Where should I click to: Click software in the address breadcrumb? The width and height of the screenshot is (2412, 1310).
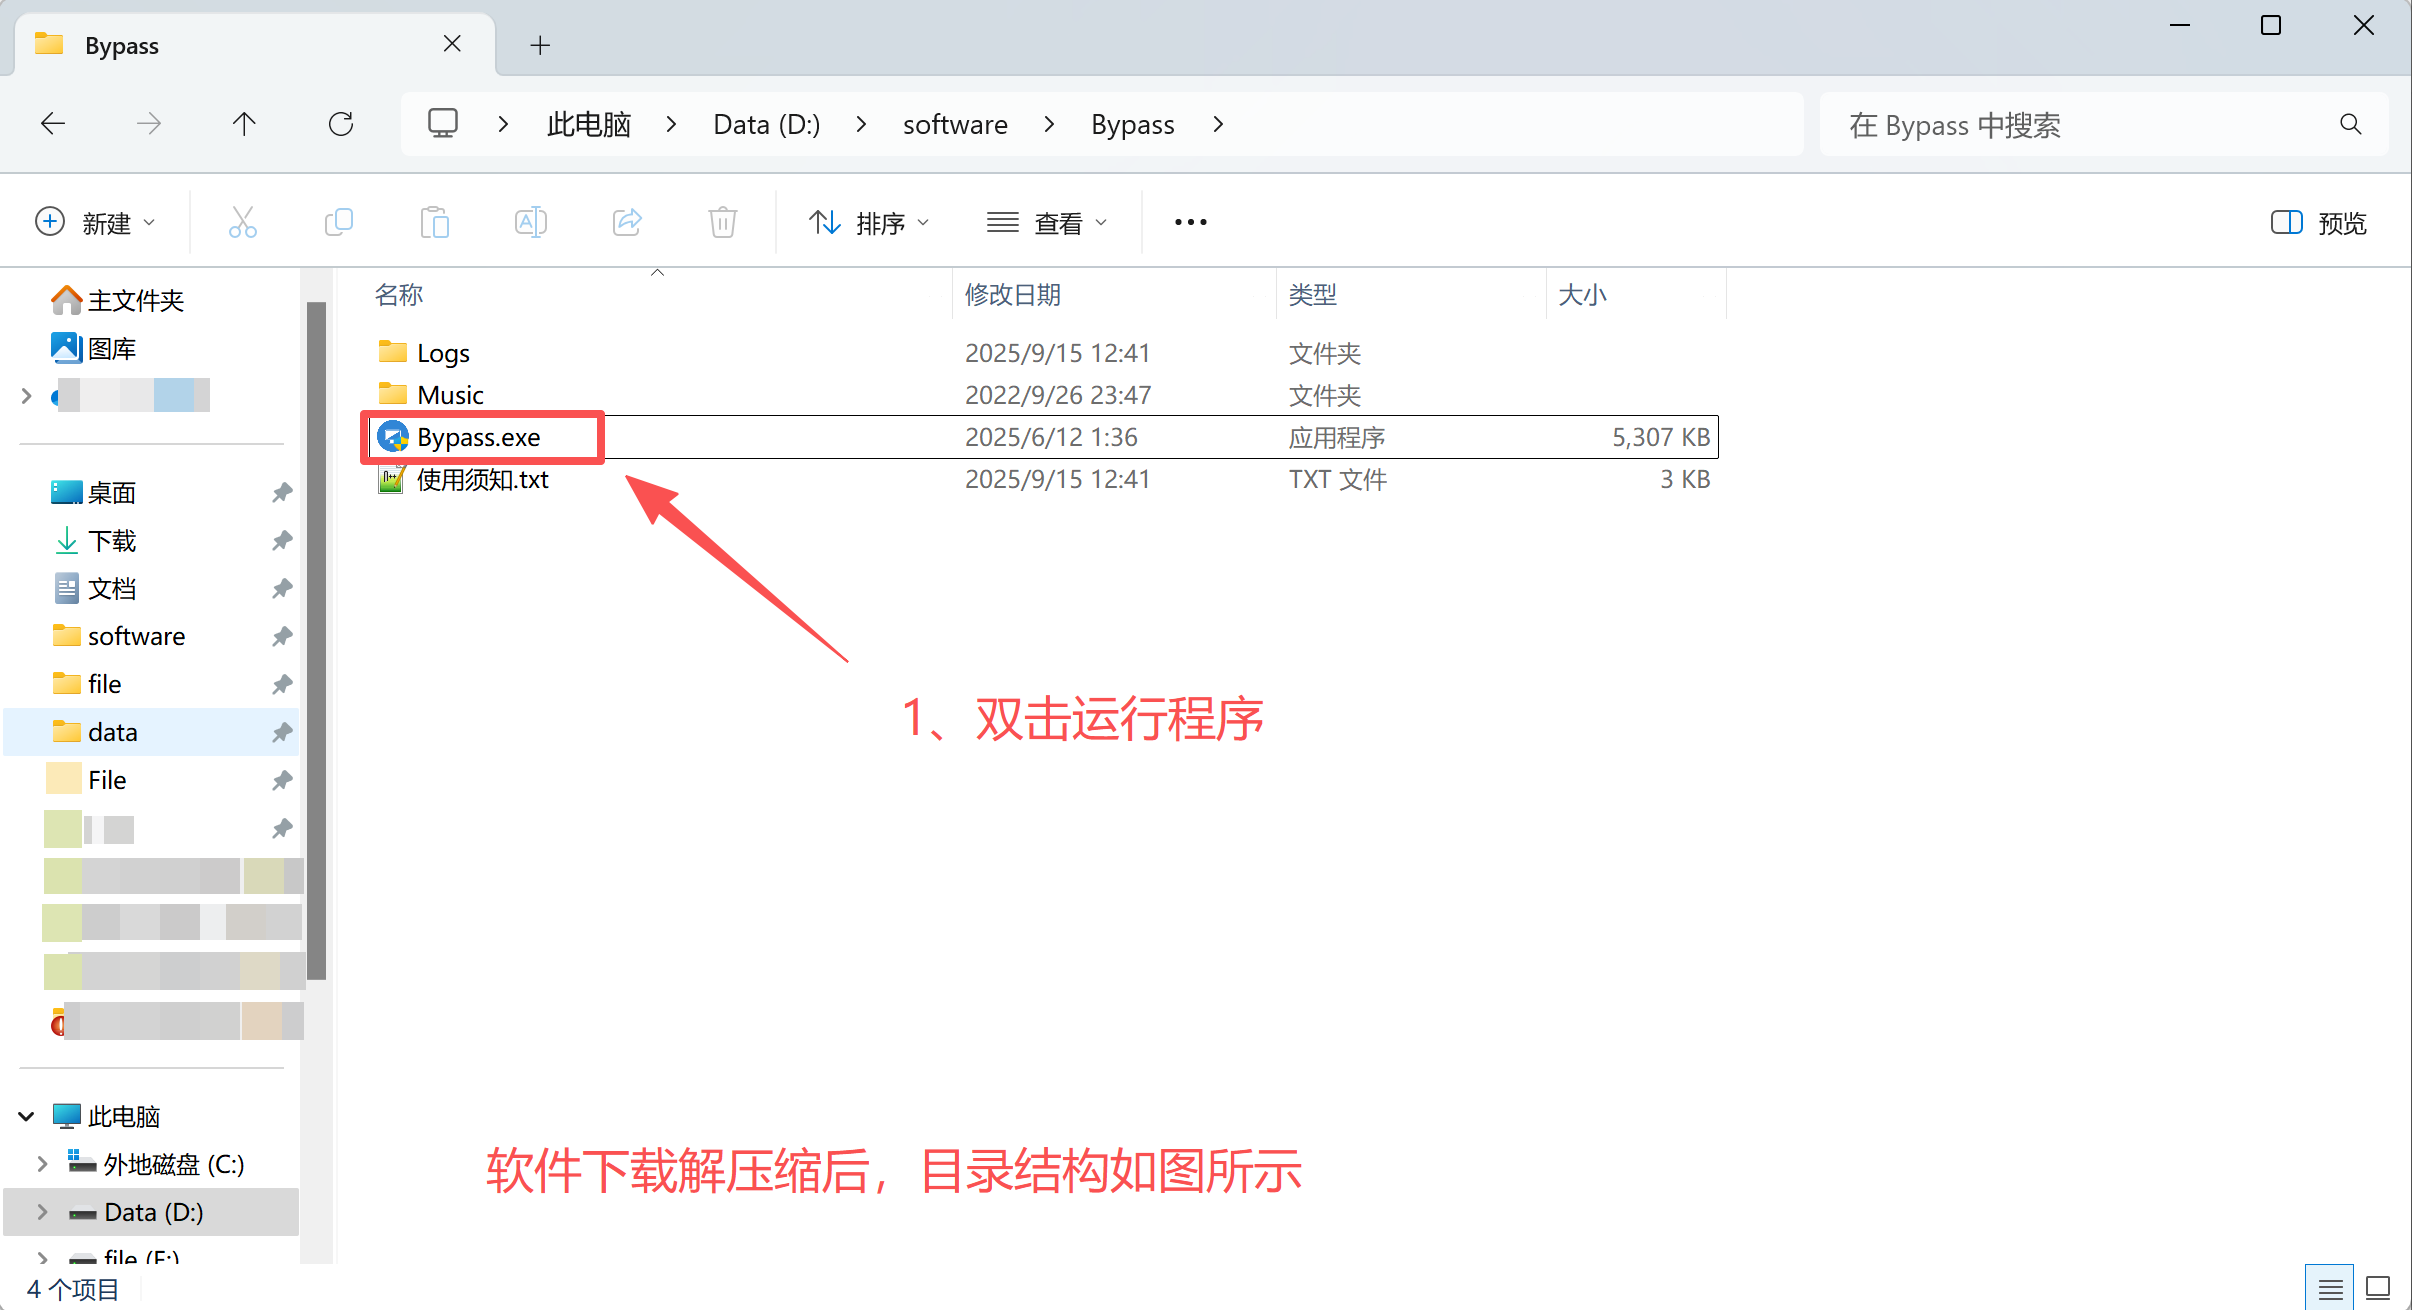[x=955, y=125]
